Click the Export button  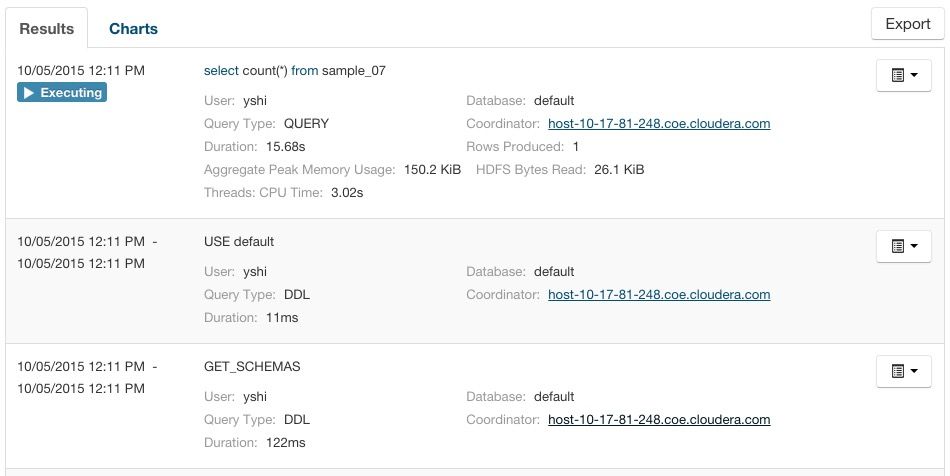907,24
